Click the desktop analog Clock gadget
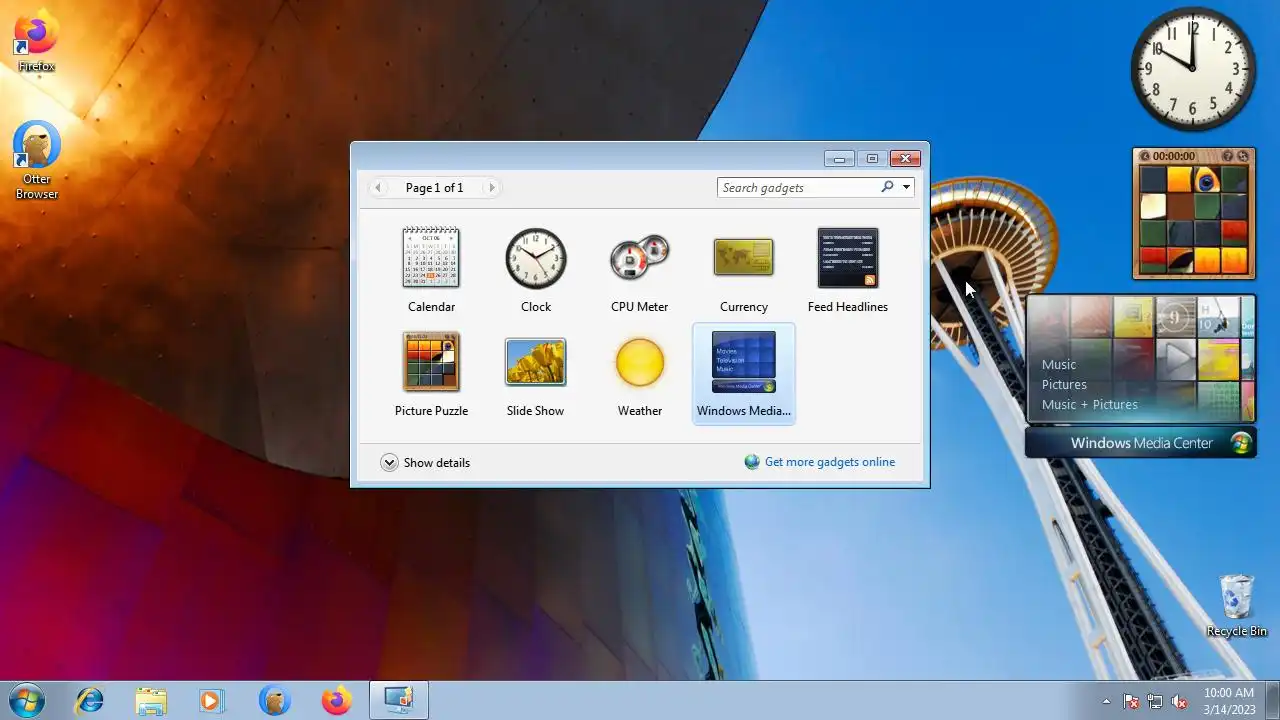Image resolution: width=1280 pixels, height=720 pixels. 1194,69
